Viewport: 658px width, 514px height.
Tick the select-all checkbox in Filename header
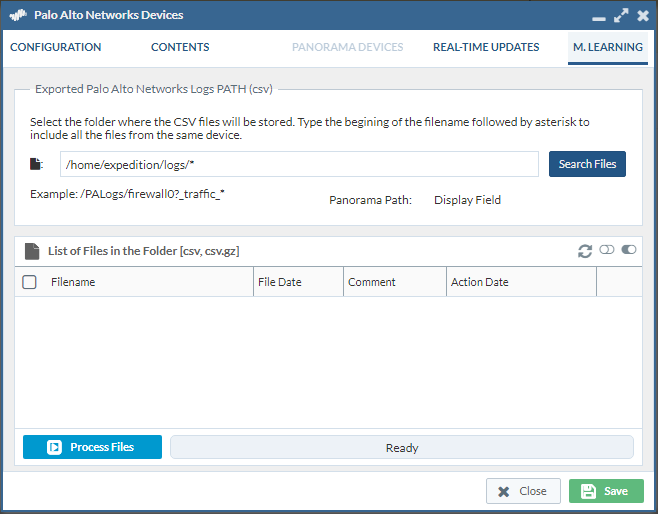(30, 282)
